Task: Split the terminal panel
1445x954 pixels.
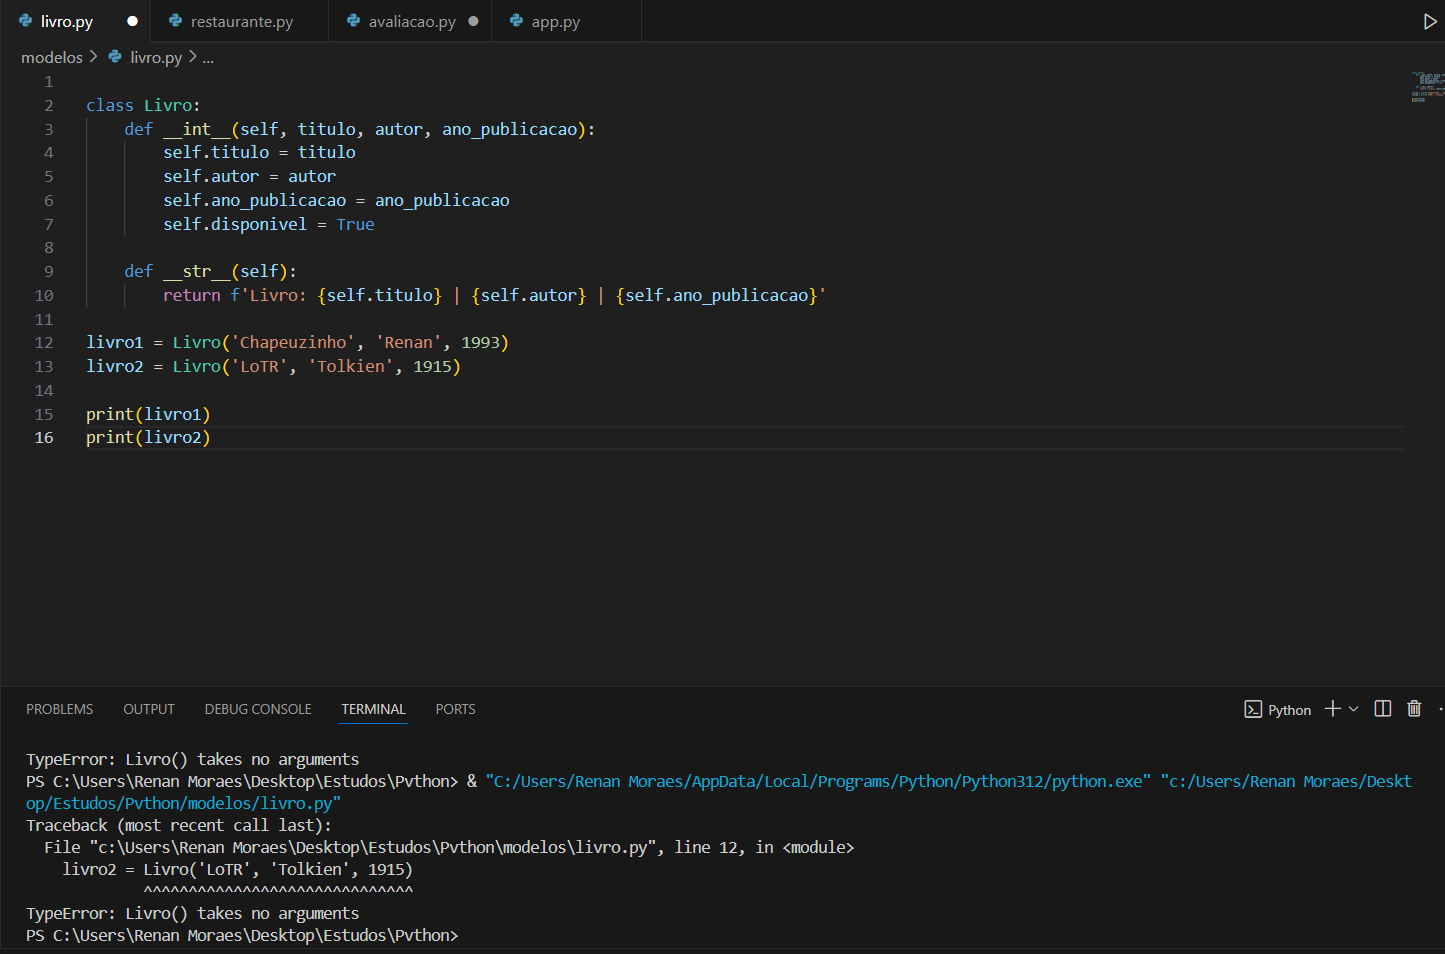Action: 1383,709
